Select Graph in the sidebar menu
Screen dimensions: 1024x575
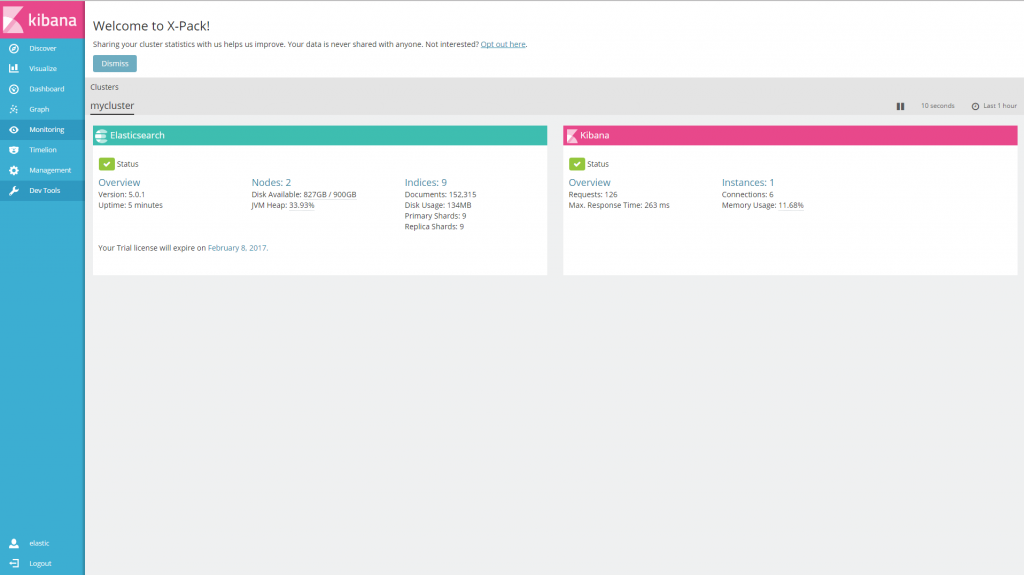pos(39,109)
